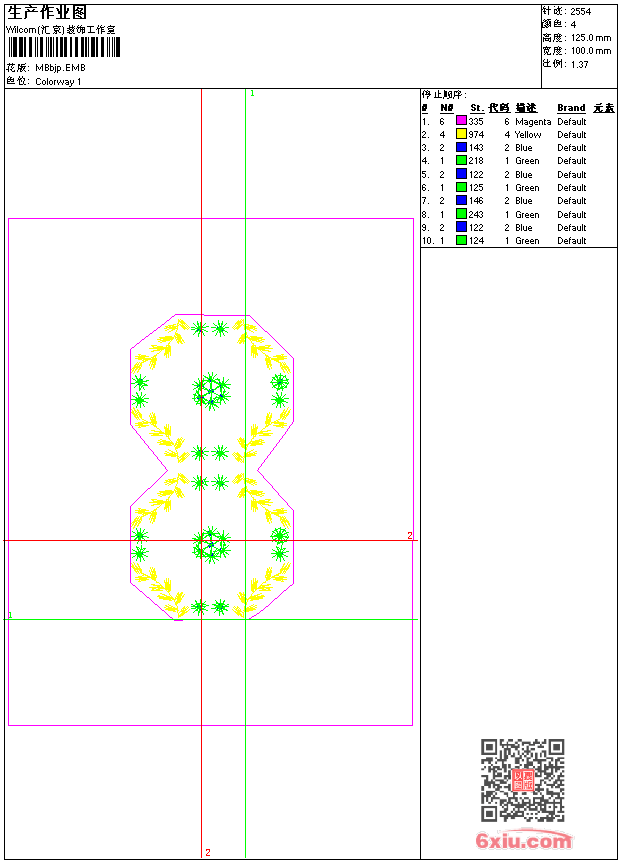Click the barcode under the Wilcom header
Viewport: 620px width, 860px height.
(x=64, y=47)
